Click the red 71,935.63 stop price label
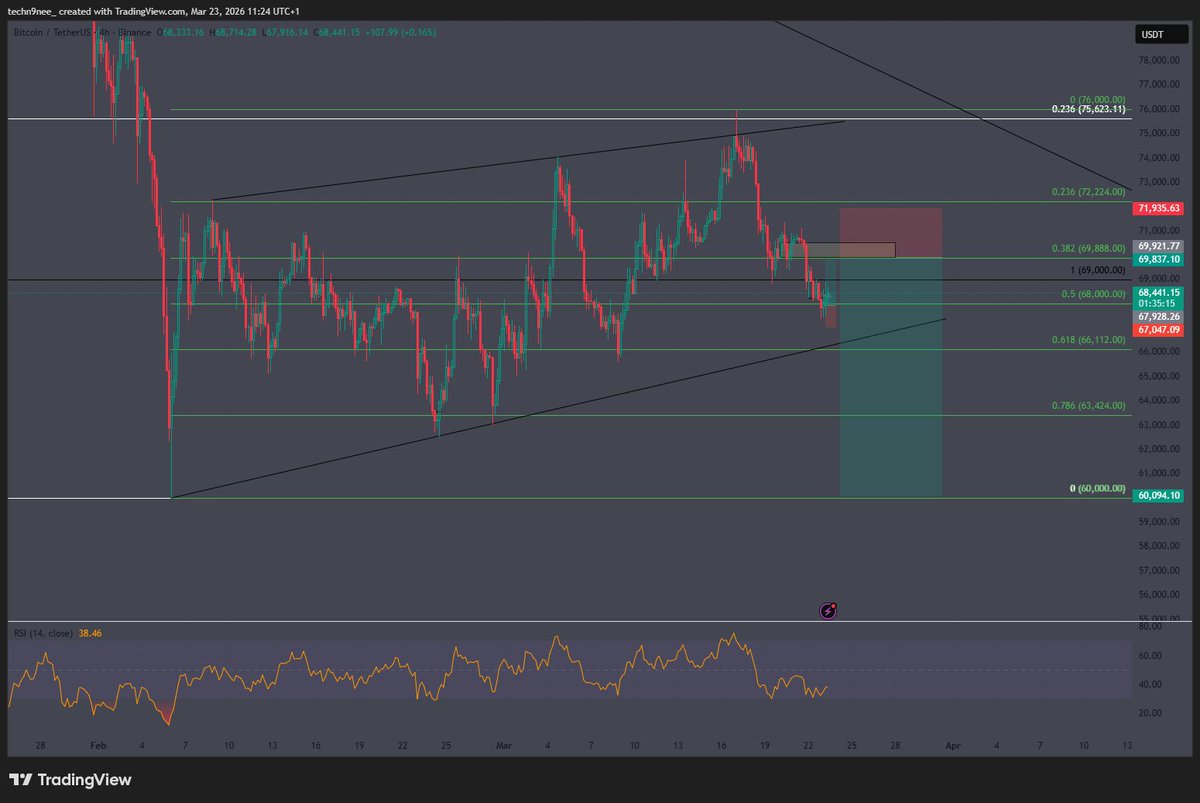 pos(1159,208)
